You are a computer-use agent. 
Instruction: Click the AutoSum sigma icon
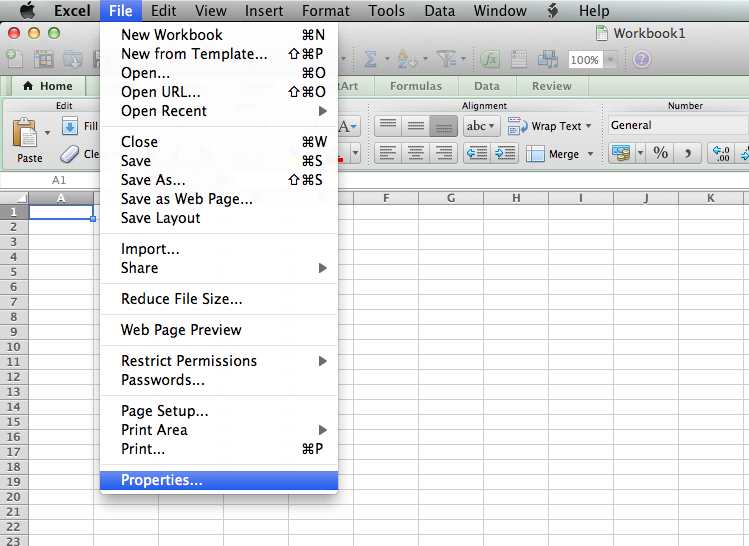(370, 60)
